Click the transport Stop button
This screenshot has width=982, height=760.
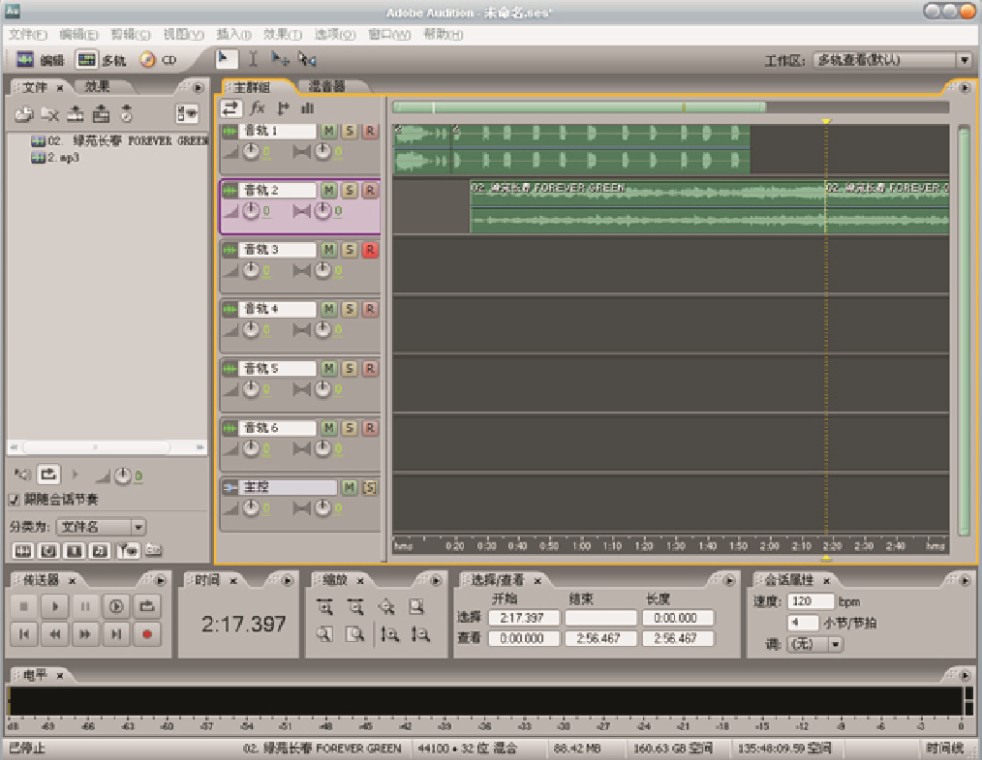[x=24, y=606]
